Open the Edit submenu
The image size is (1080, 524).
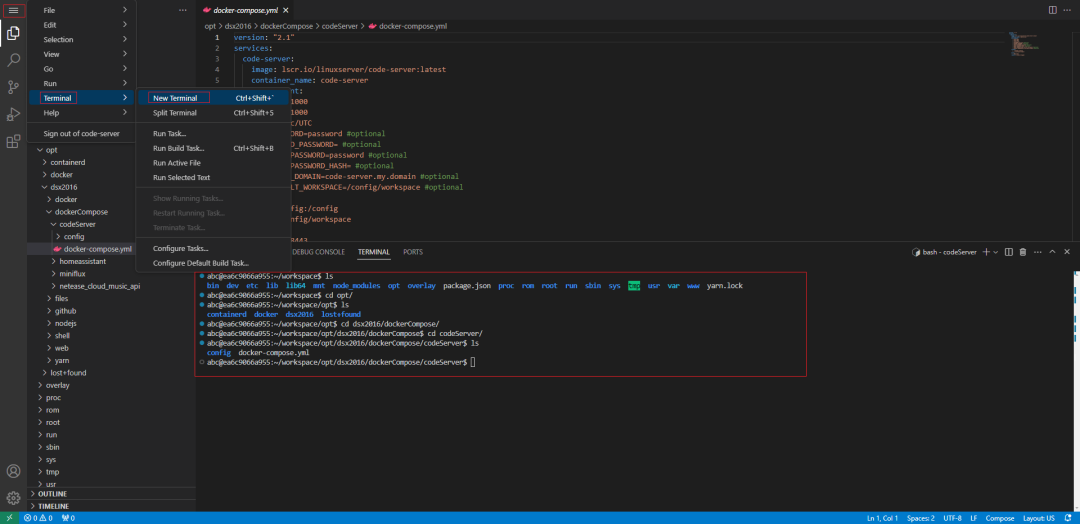tap(81, 25)
